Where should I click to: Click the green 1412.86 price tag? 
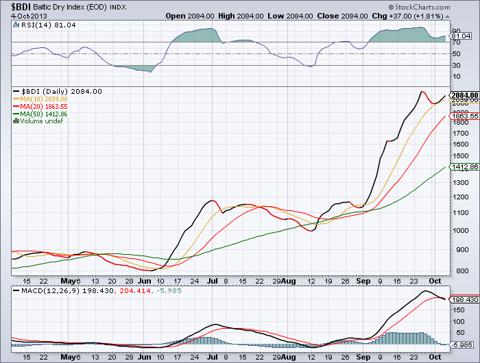coord(465,167)
